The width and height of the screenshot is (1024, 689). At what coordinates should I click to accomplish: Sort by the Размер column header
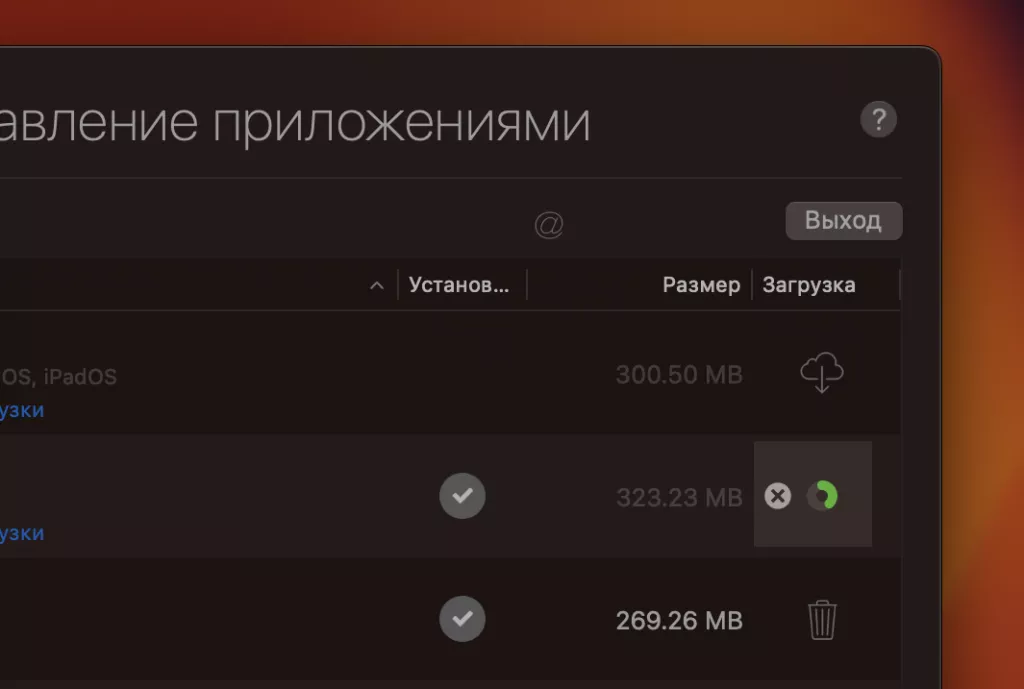coord(701,285)
